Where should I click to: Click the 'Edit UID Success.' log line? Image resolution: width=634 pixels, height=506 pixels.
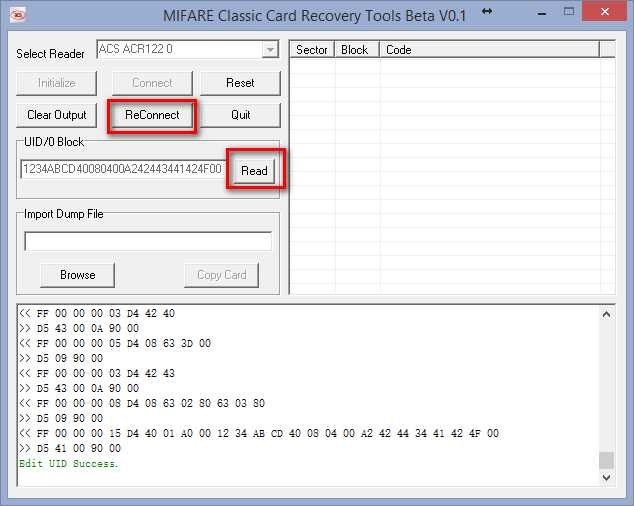[69, 464]
